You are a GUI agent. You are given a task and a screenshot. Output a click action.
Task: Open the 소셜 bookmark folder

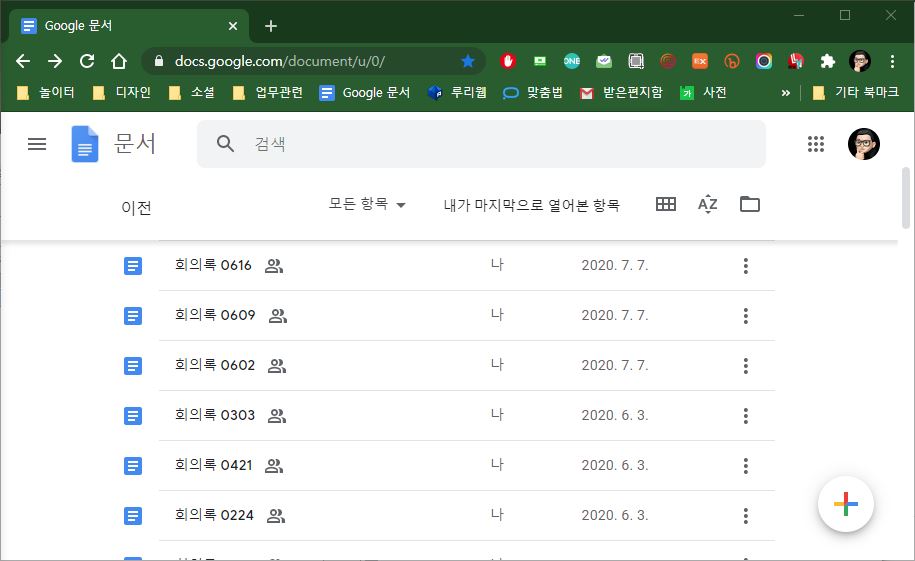click(192, 92)
